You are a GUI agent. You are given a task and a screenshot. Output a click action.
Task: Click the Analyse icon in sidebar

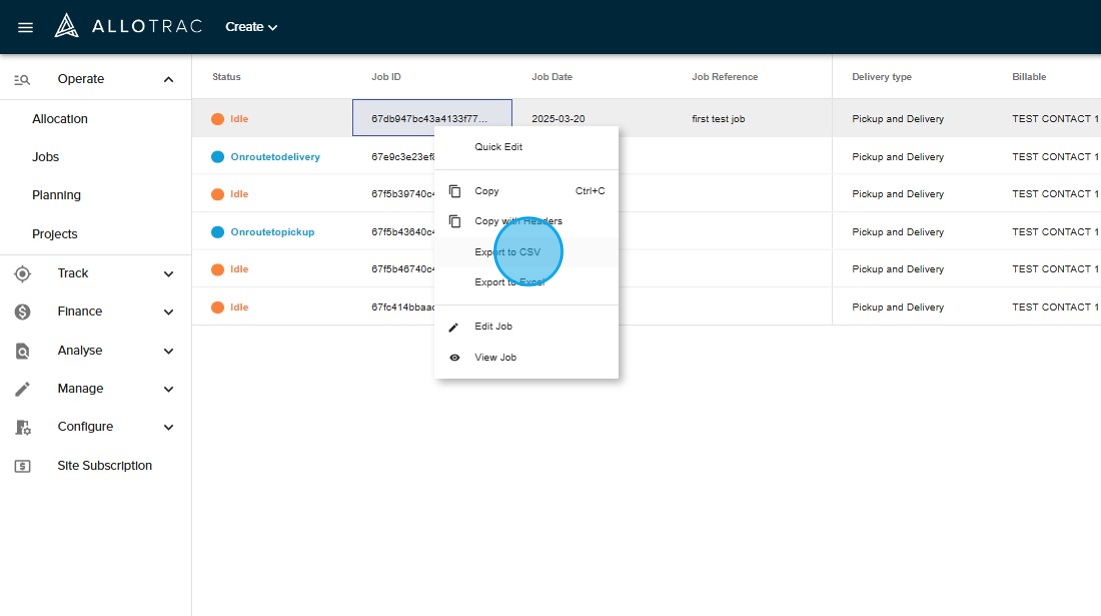click(x=23, y=351)
